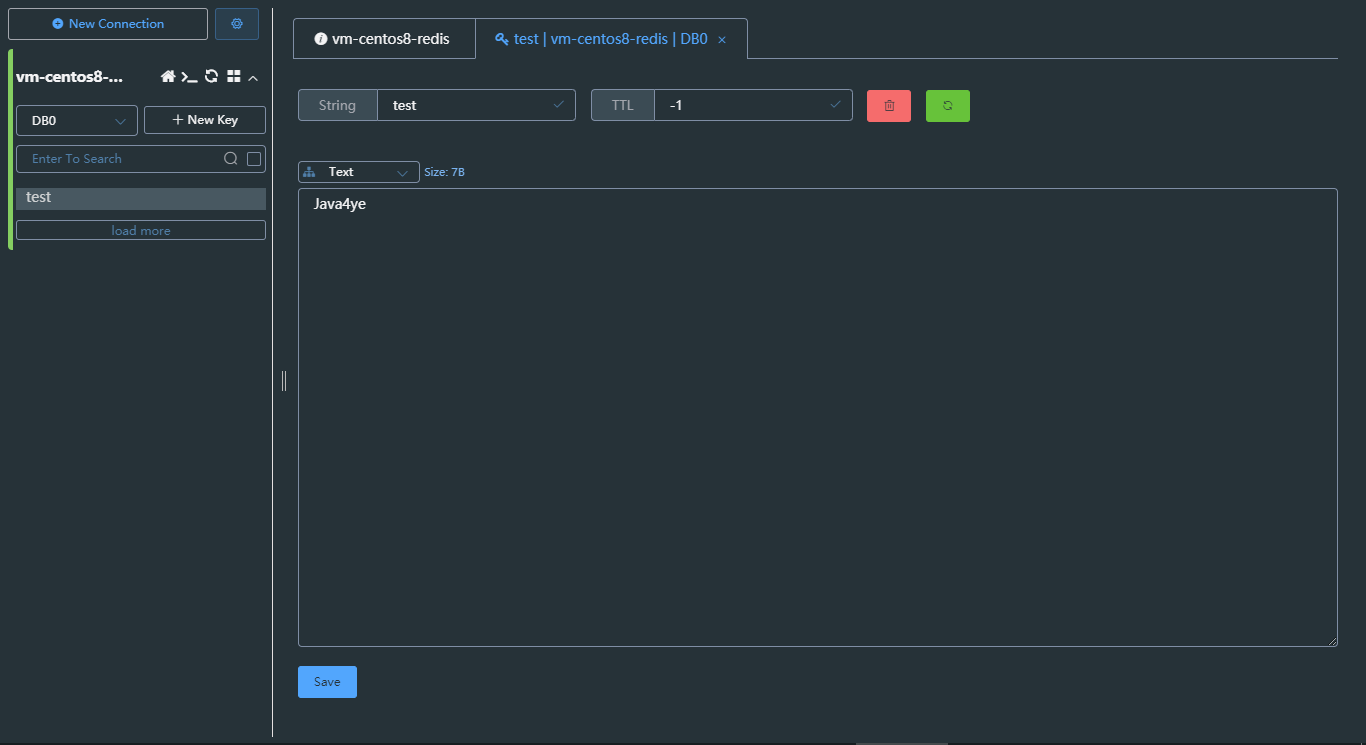This screenshot has width=1366, height=745.
Task: Select the test key in list
Action: point(141,198)
